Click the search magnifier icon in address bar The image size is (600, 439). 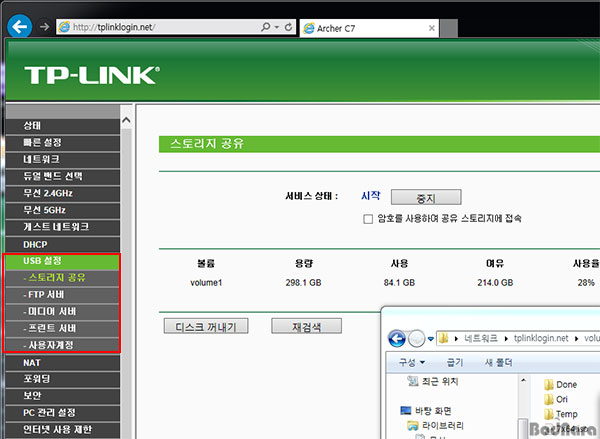(x=265, y=27)
